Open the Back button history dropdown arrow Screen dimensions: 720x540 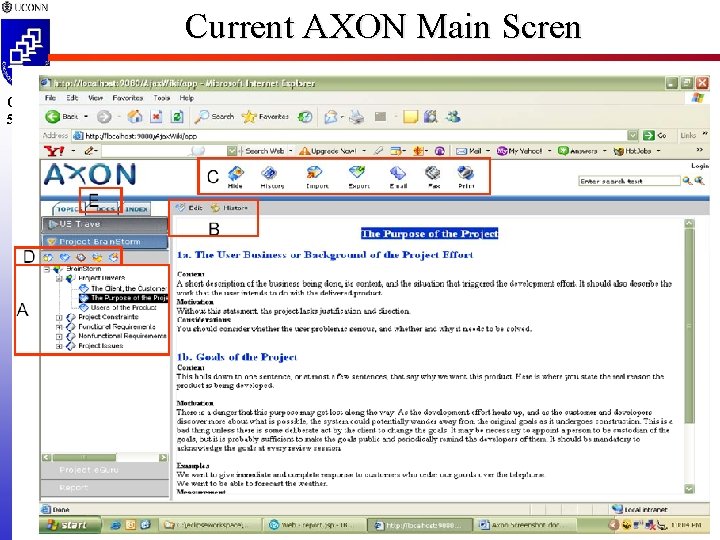pyautogui.click(x=86, y=117)
